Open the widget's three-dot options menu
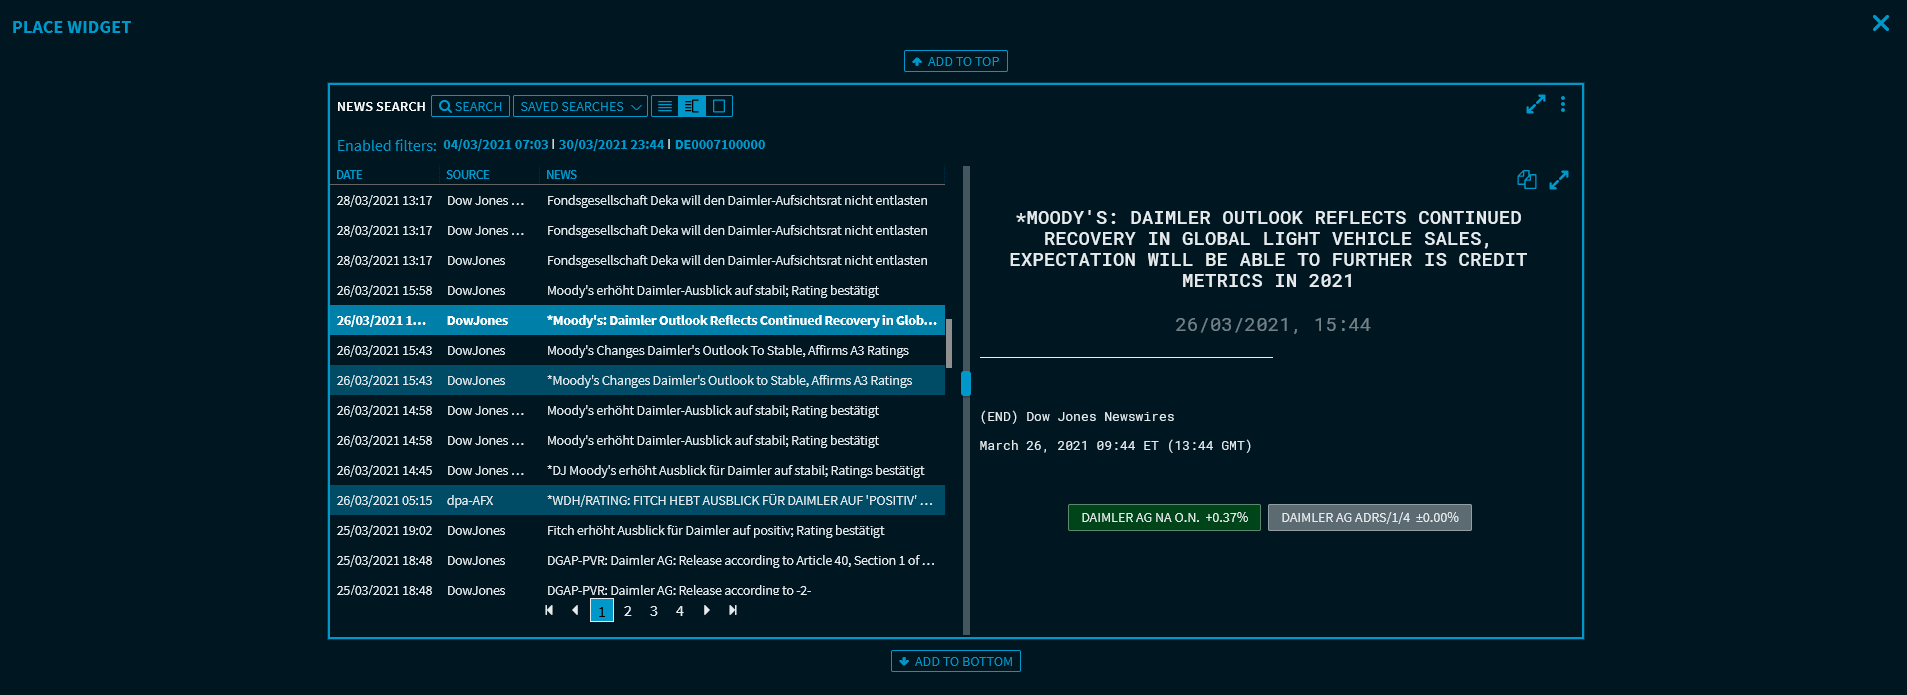The width and height of the screenshot is (1907, 695). coord(1563,104)
